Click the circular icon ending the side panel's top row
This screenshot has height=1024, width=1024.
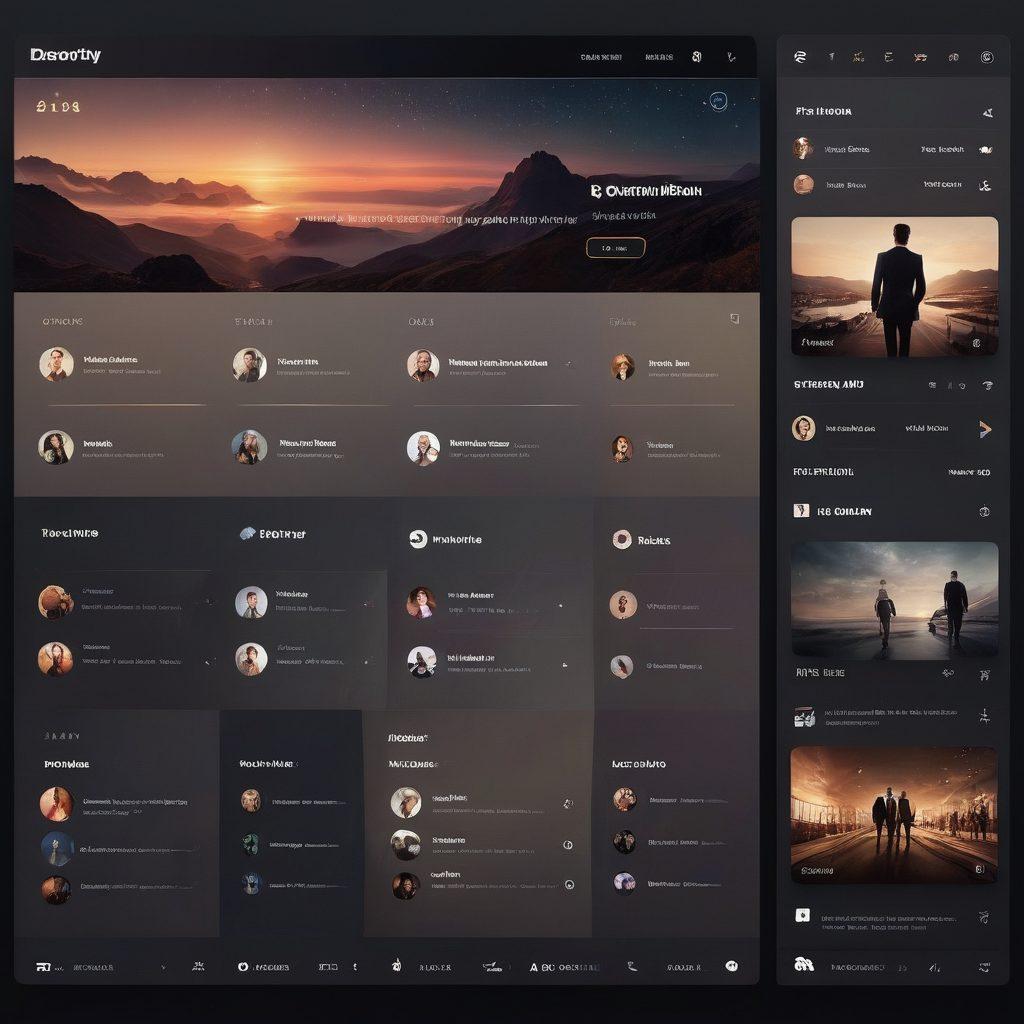pos(986,58)
